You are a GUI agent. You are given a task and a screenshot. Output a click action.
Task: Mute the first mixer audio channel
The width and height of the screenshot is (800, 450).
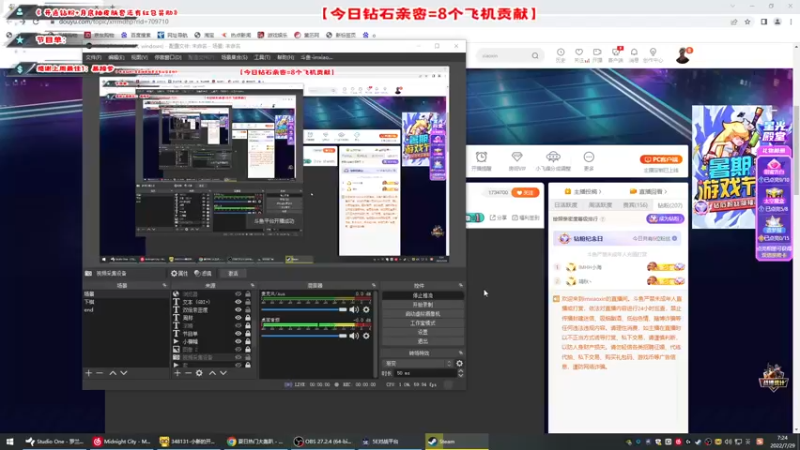[x=354, y=310]
